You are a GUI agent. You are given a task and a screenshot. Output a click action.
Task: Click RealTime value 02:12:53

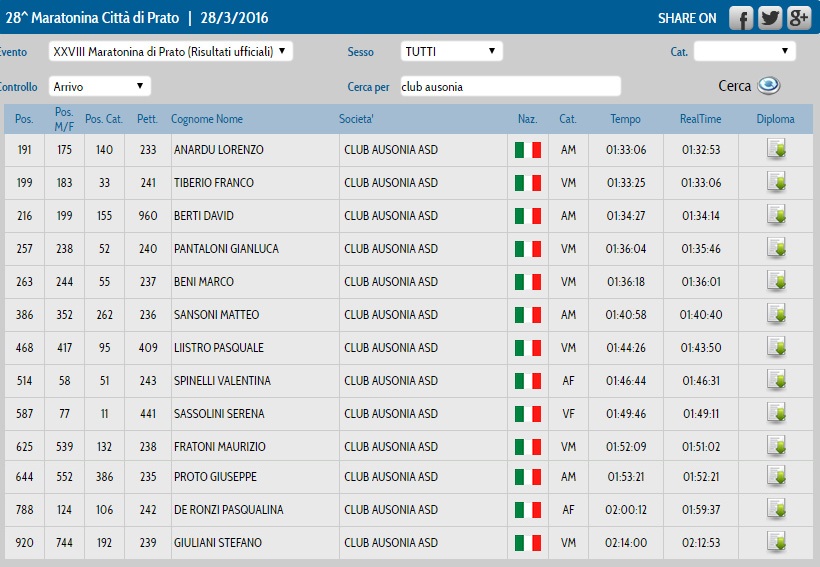click(701, 542)
